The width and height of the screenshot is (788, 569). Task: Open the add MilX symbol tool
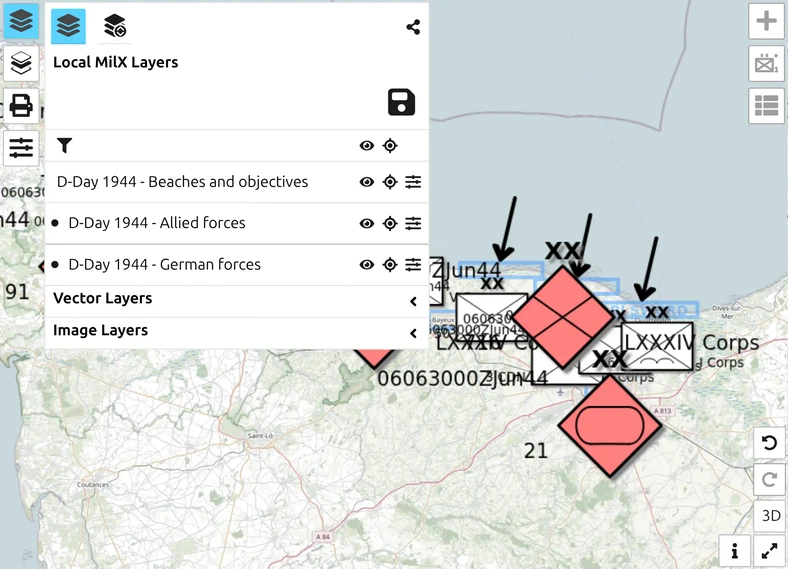766,63
